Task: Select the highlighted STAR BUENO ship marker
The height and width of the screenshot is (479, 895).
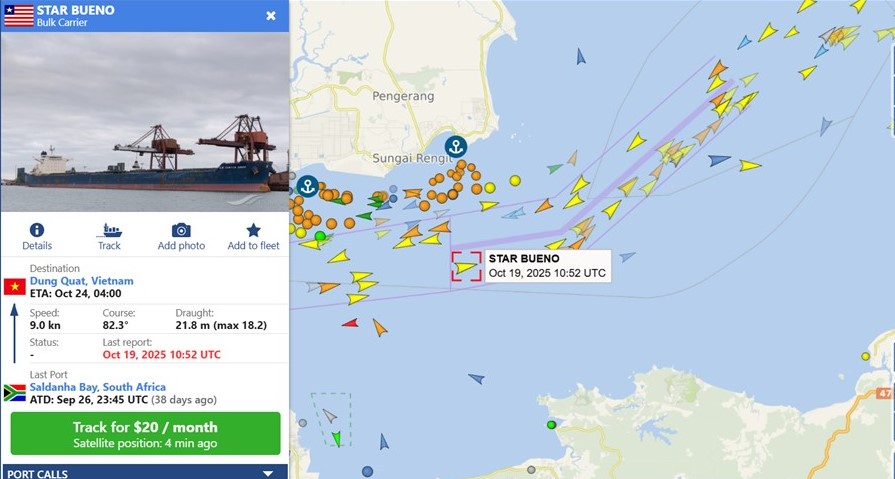Action: click(x=466, y=267)
